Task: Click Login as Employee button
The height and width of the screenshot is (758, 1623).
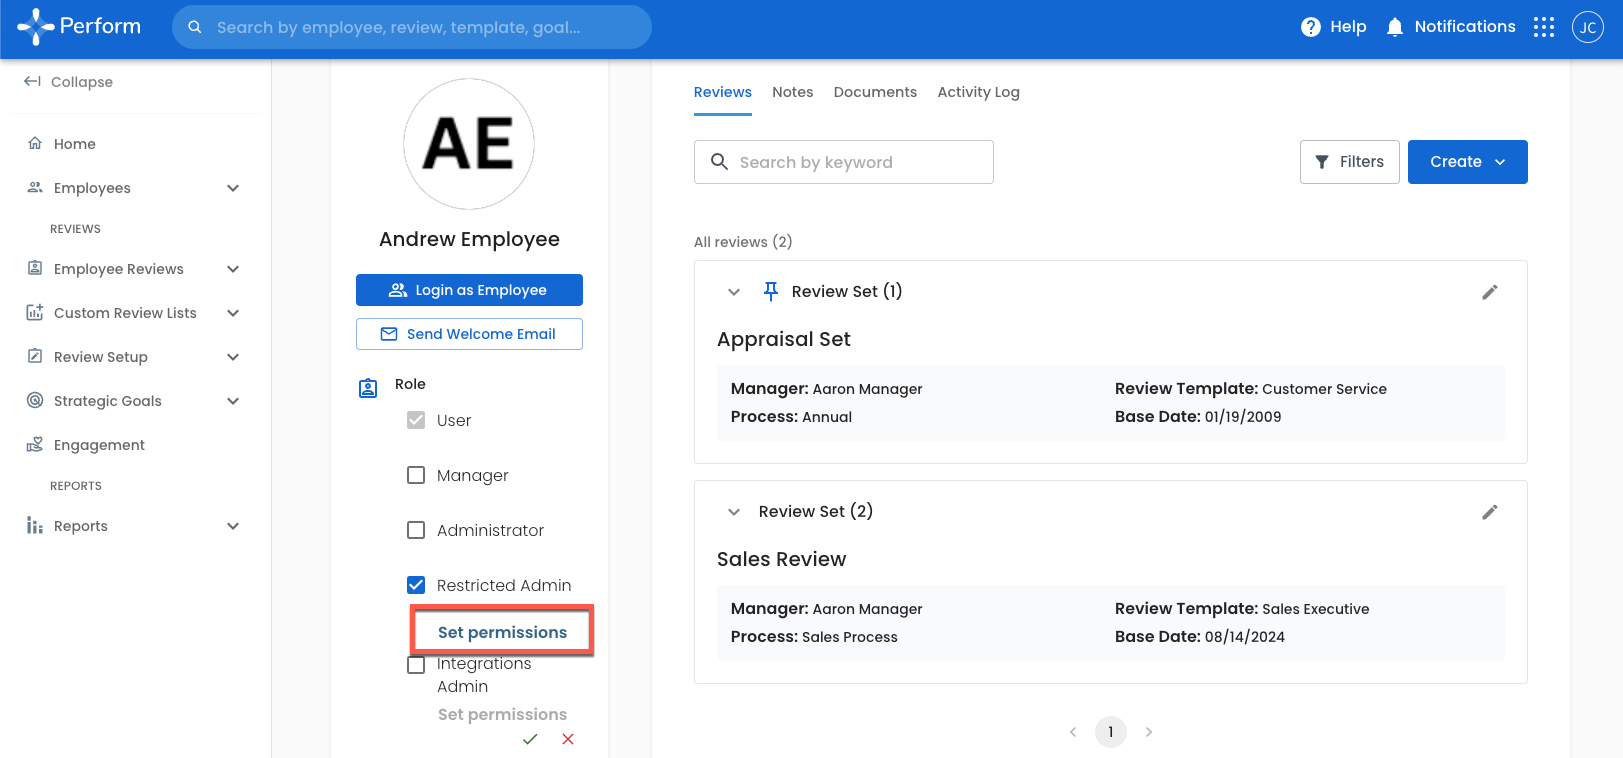Action: 469,290
